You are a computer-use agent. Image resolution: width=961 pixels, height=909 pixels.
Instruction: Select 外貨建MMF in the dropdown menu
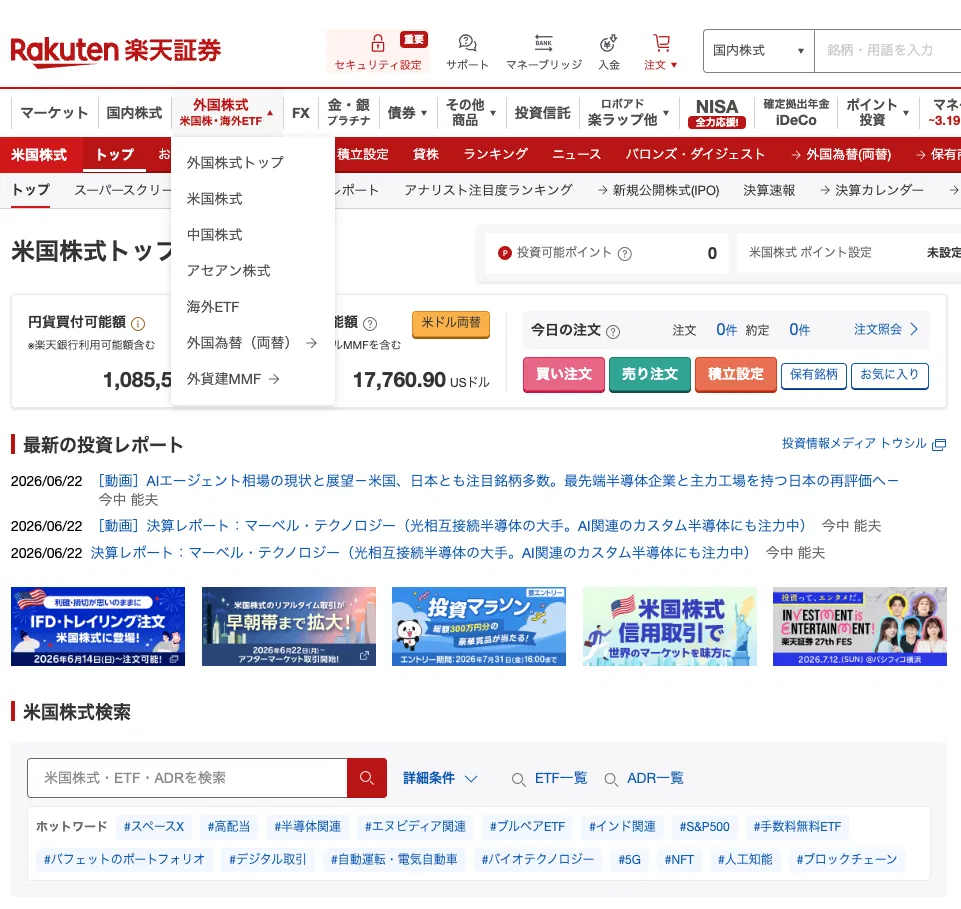pyautogui.click(x=233, y=379)
